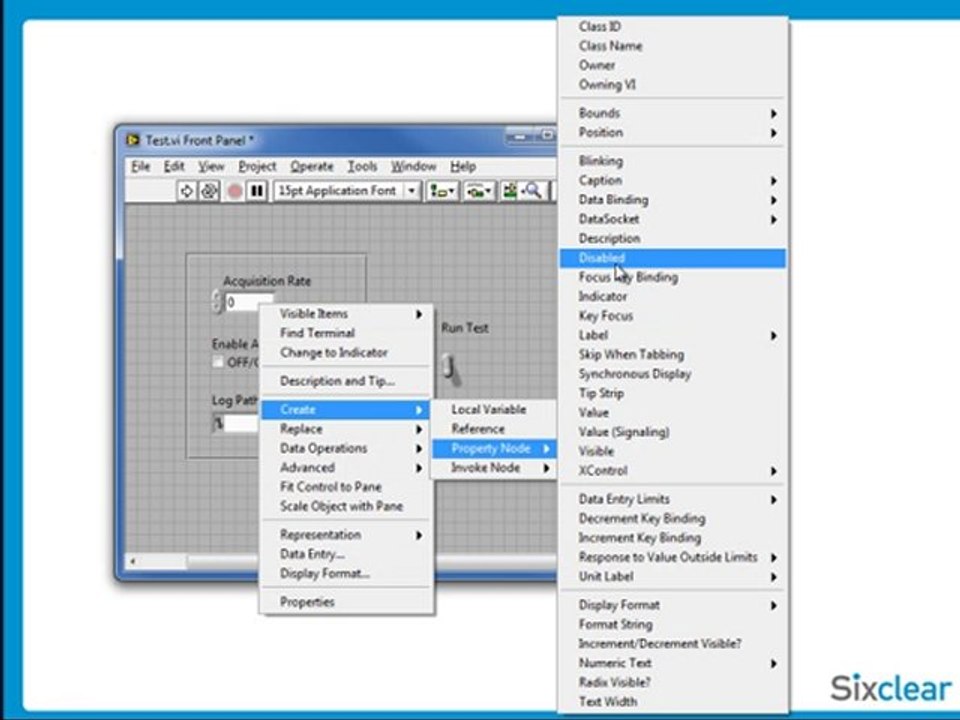This screenshot has width=960, height=720.
Task: Expand the Caption property submenu
Action: click(673, 180)
